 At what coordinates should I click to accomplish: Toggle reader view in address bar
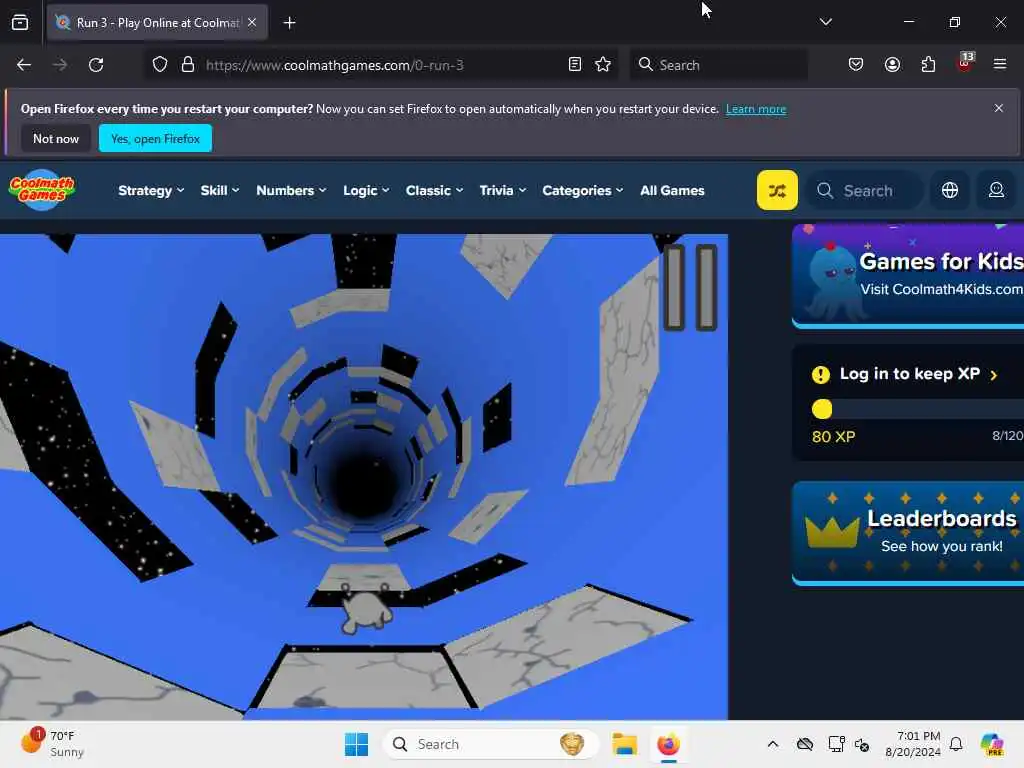(x=575, y=65)
